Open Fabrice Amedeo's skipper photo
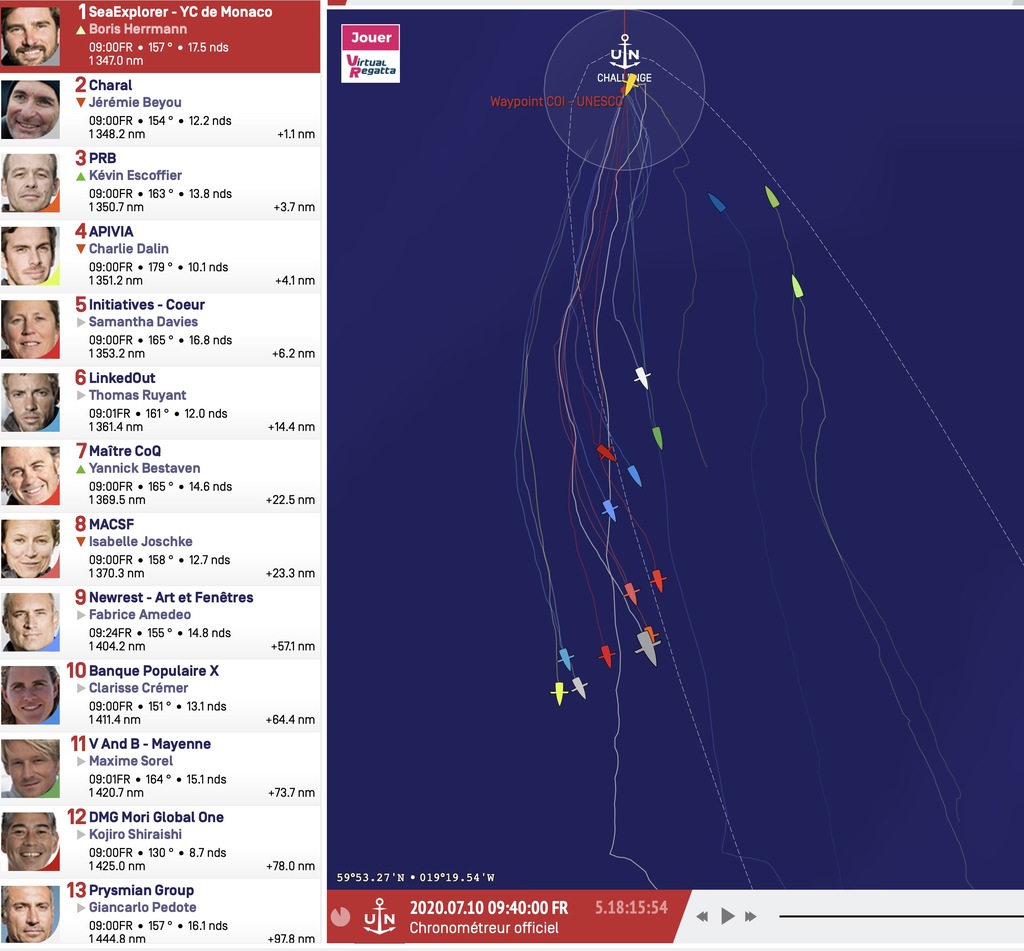This screenshot has width=1024, height=951. [31, 621]
